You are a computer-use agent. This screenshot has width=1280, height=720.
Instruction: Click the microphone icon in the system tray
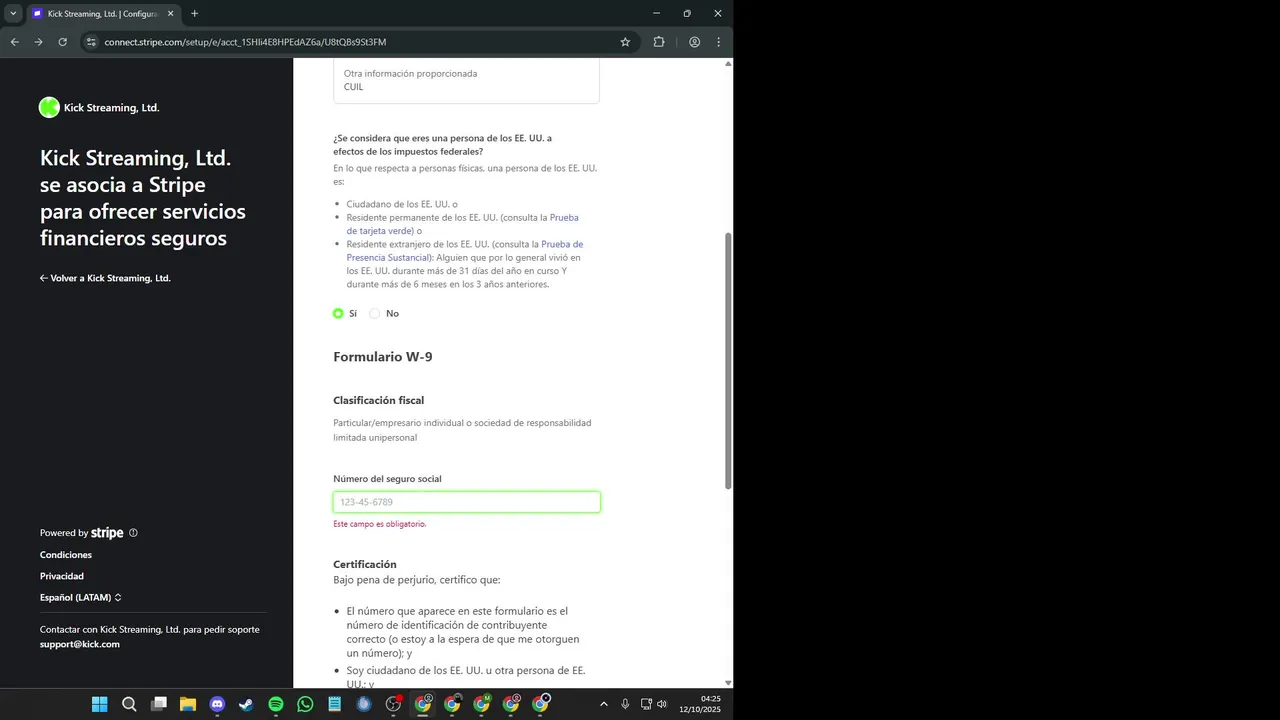click(x=625, y=704)
